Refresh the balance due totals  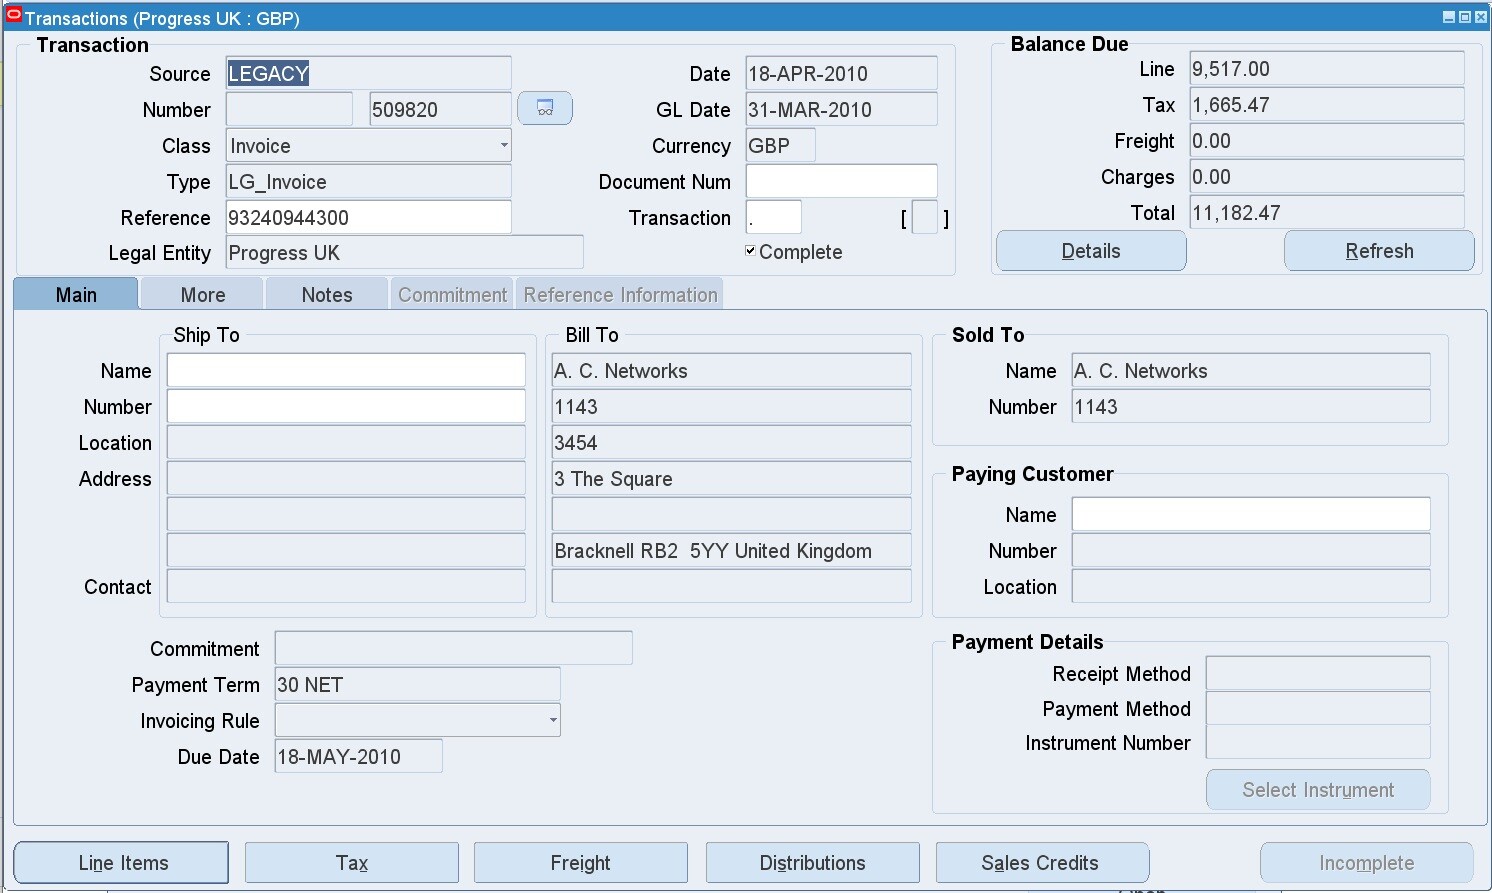[1378, 250]
